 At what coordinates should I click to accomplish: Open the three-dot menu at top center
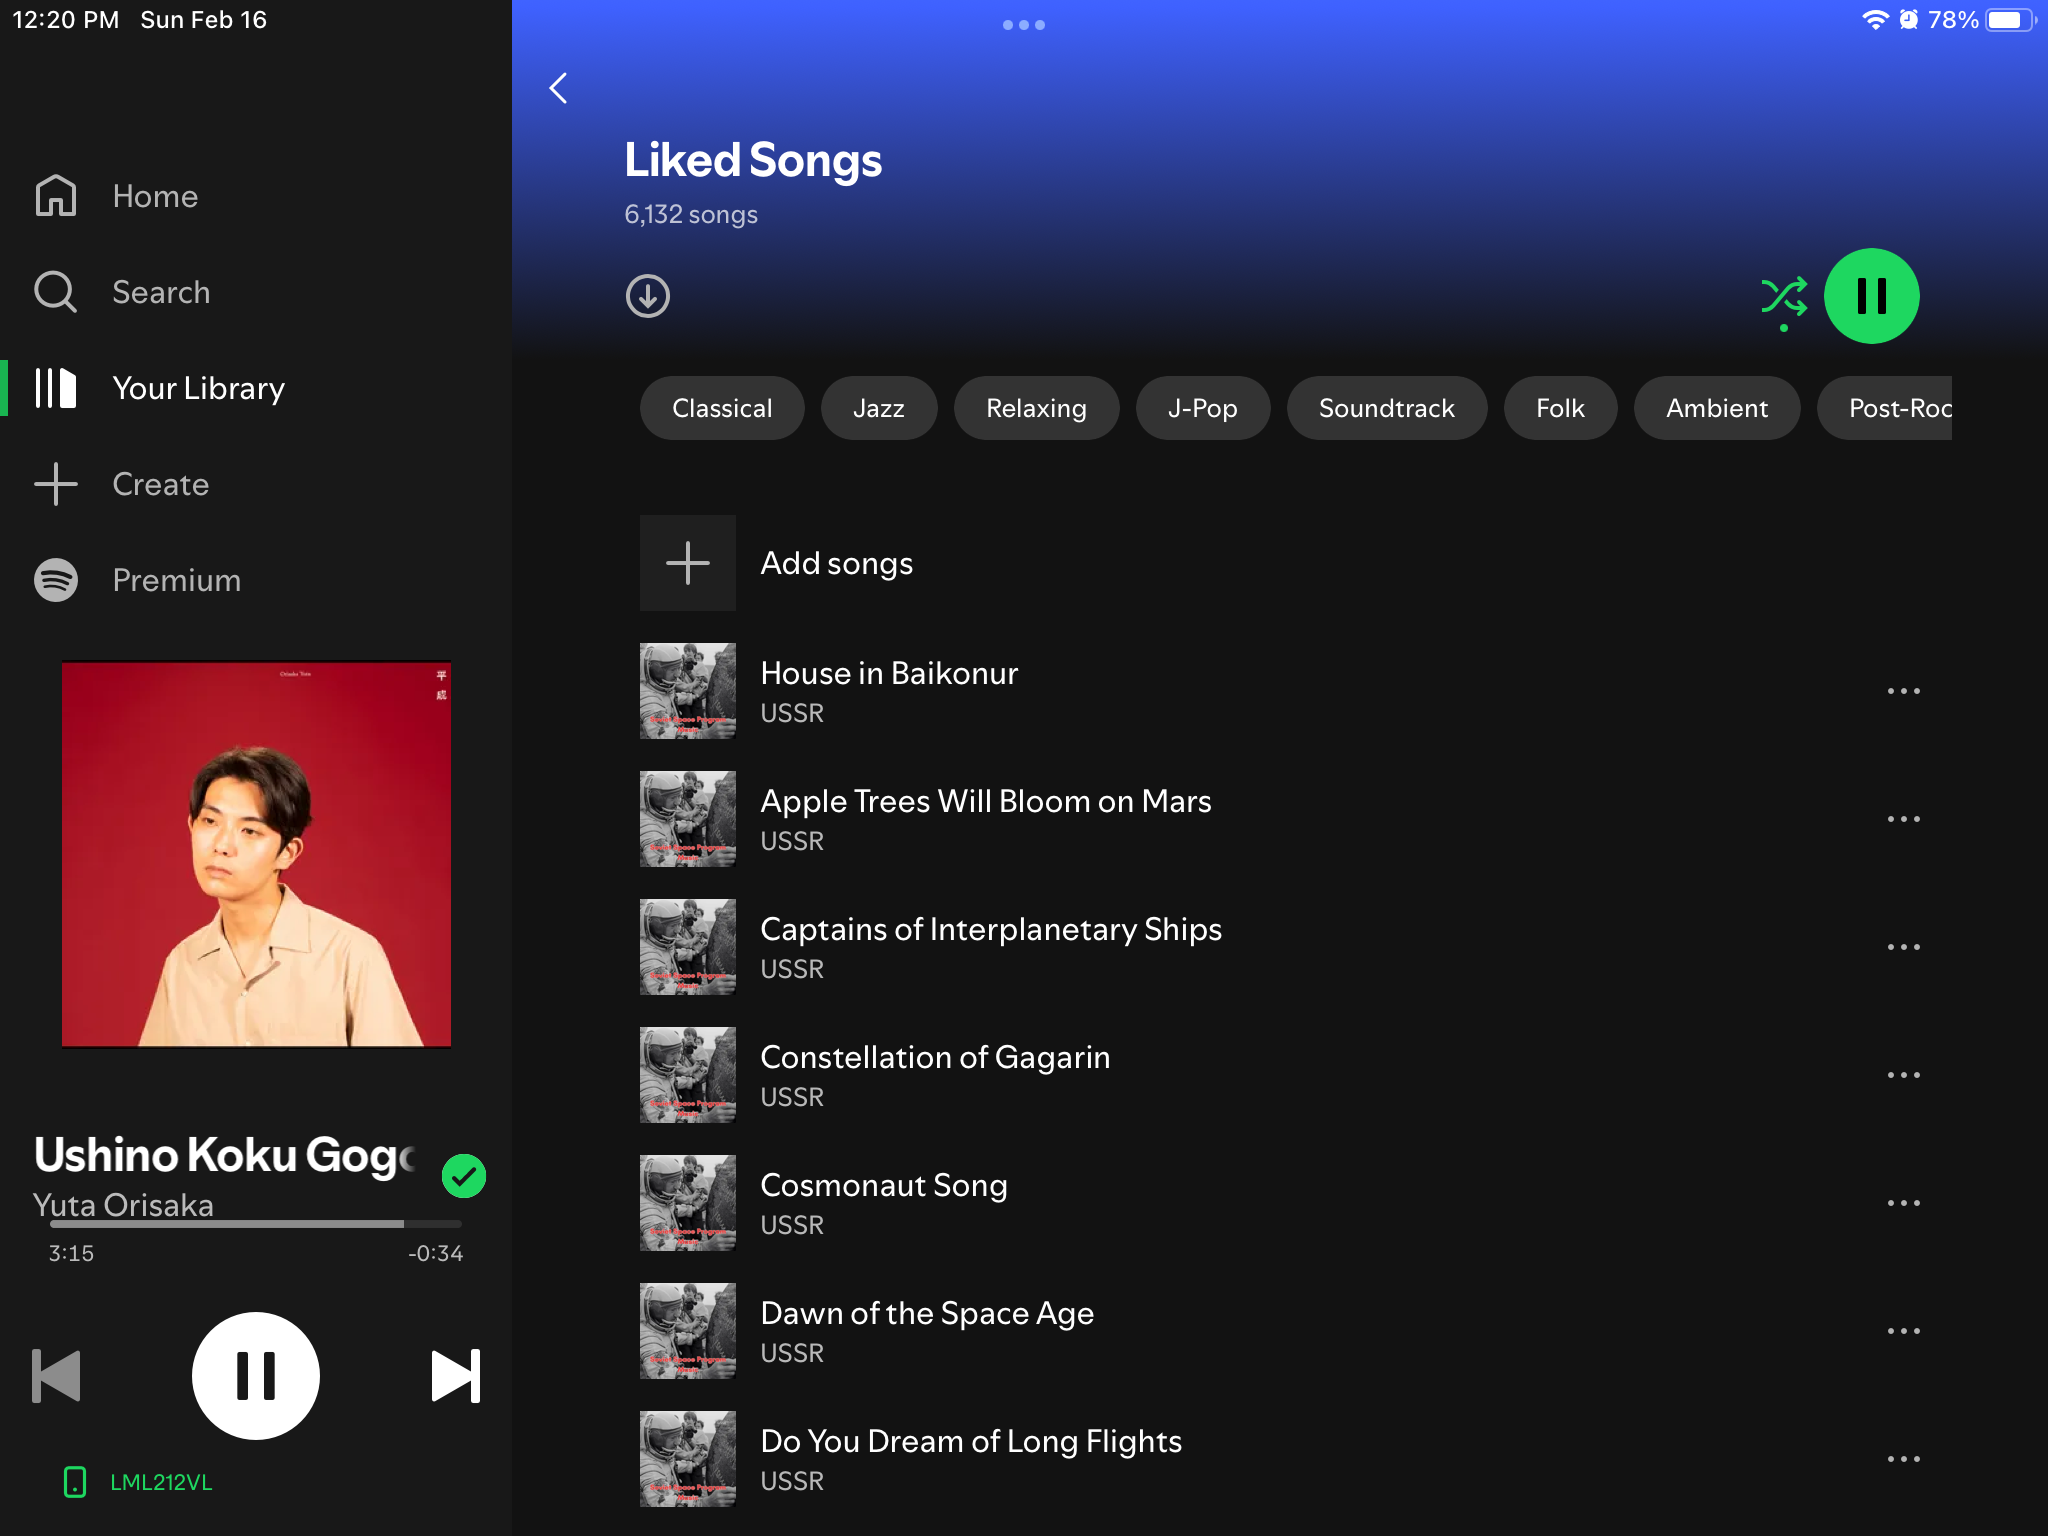tap(1024, 25)
